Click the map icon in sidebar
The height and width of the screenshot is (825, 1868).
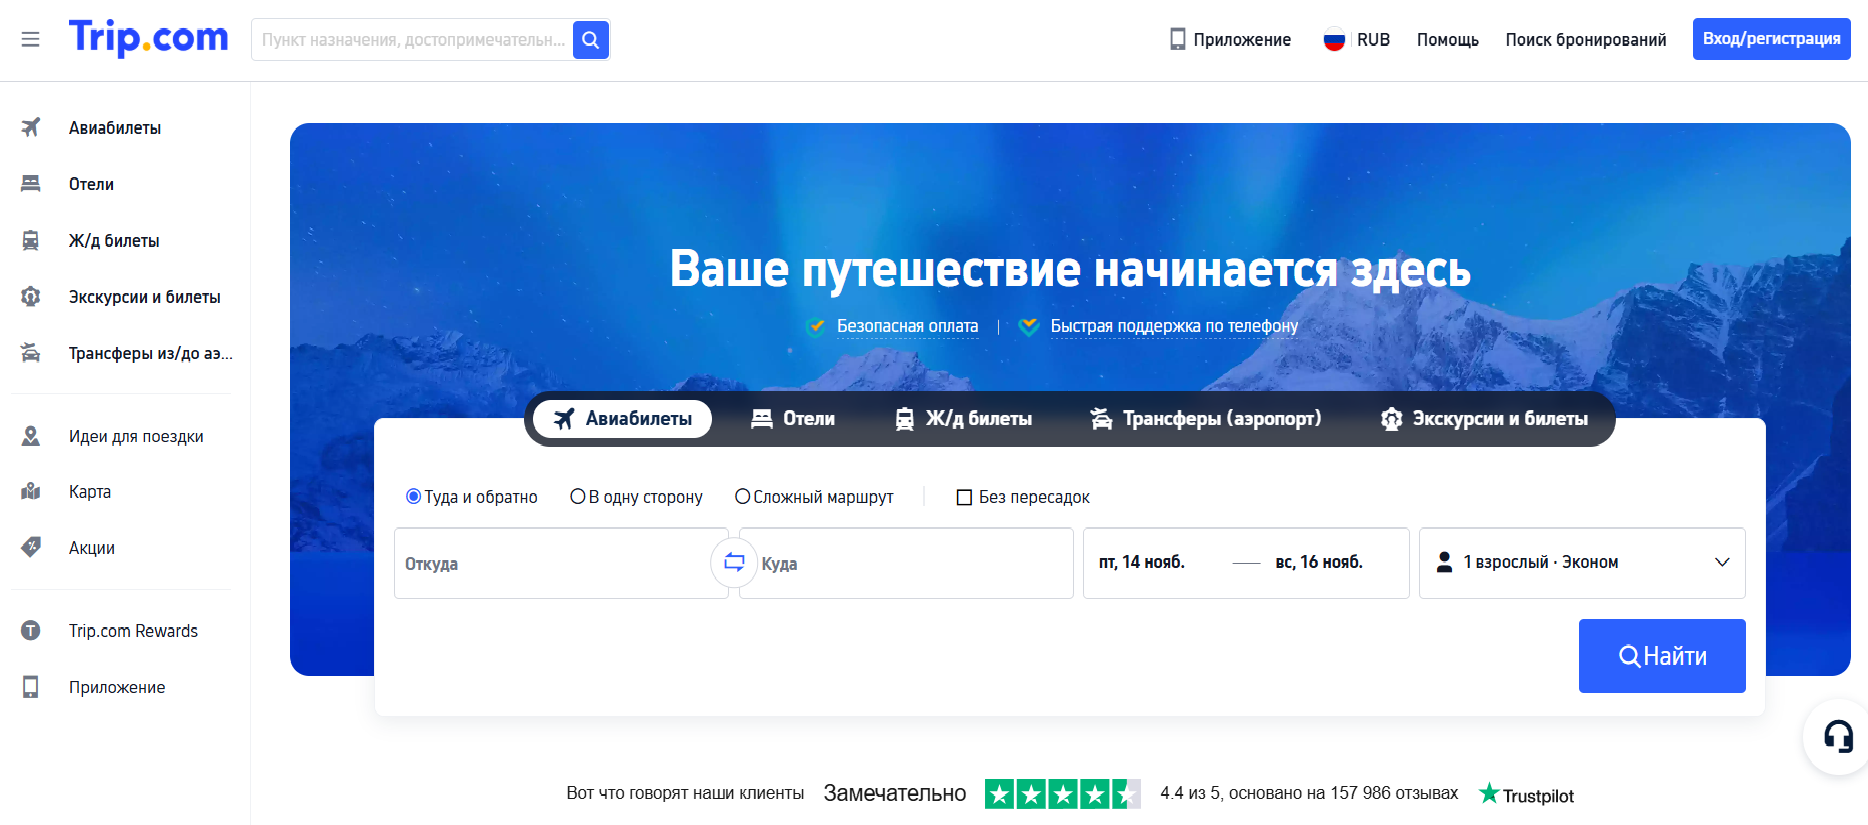[x=31, y=491]
